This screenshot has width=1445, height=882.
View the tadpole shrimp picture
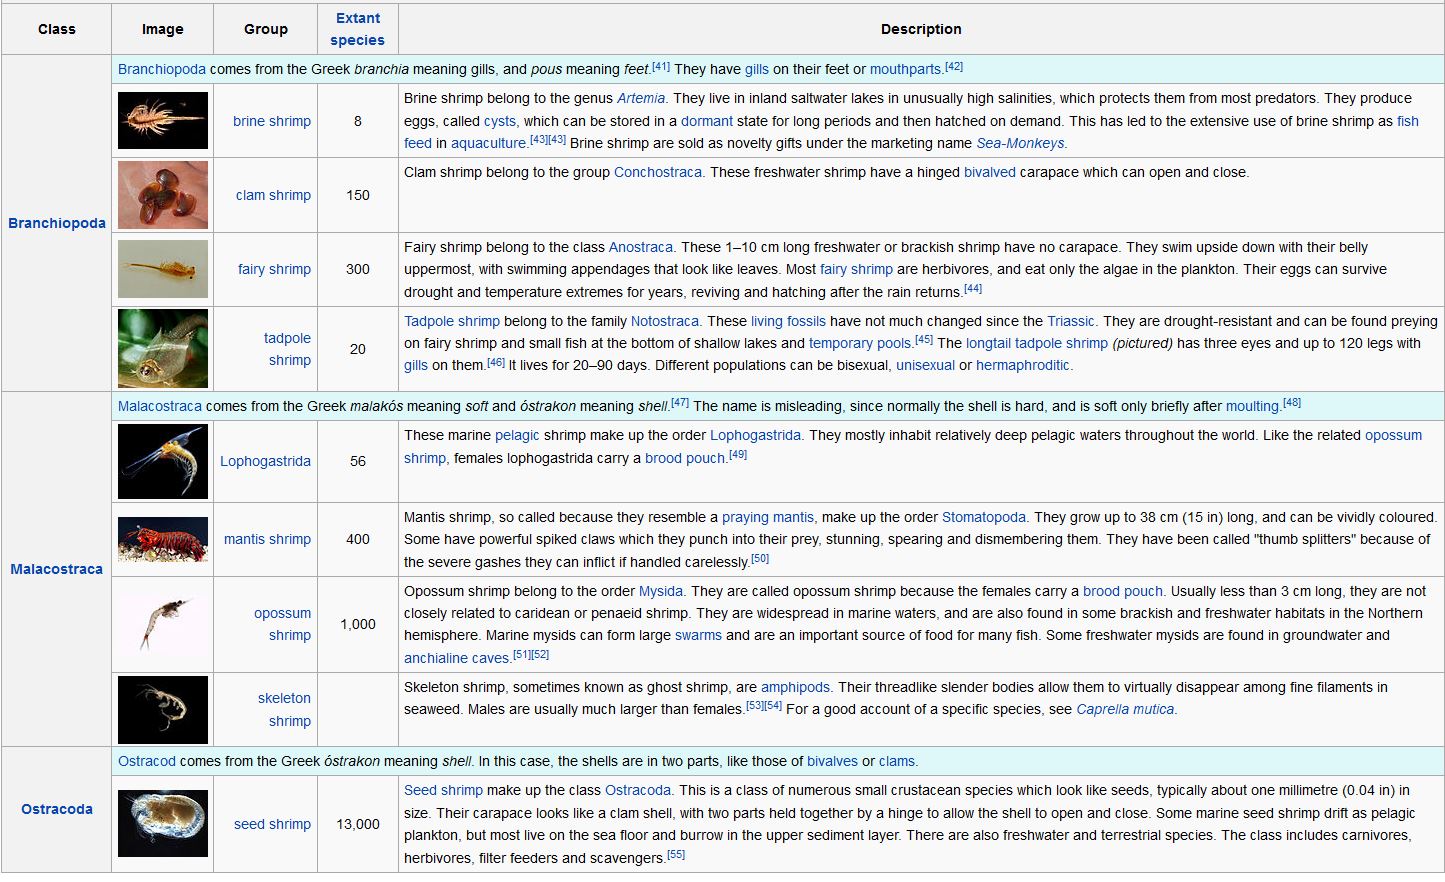tap(162, 348)
